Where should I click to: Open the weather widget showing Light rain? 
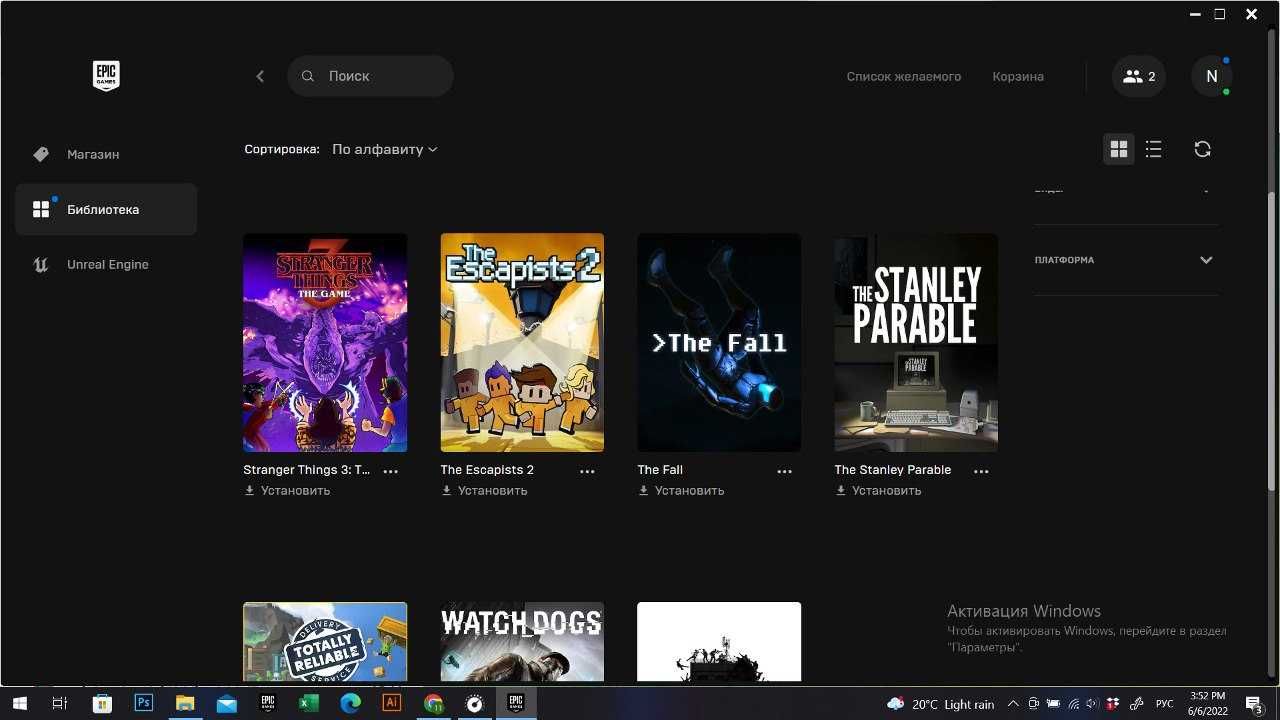coord(941,704)
